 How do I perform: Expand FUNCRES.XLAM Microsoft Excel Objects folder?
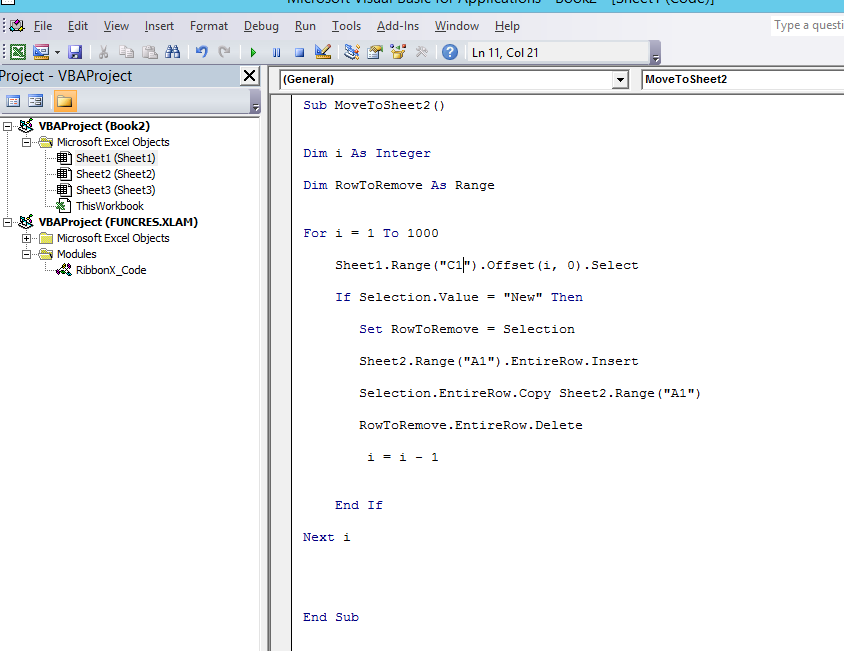(x=26, y=238)
